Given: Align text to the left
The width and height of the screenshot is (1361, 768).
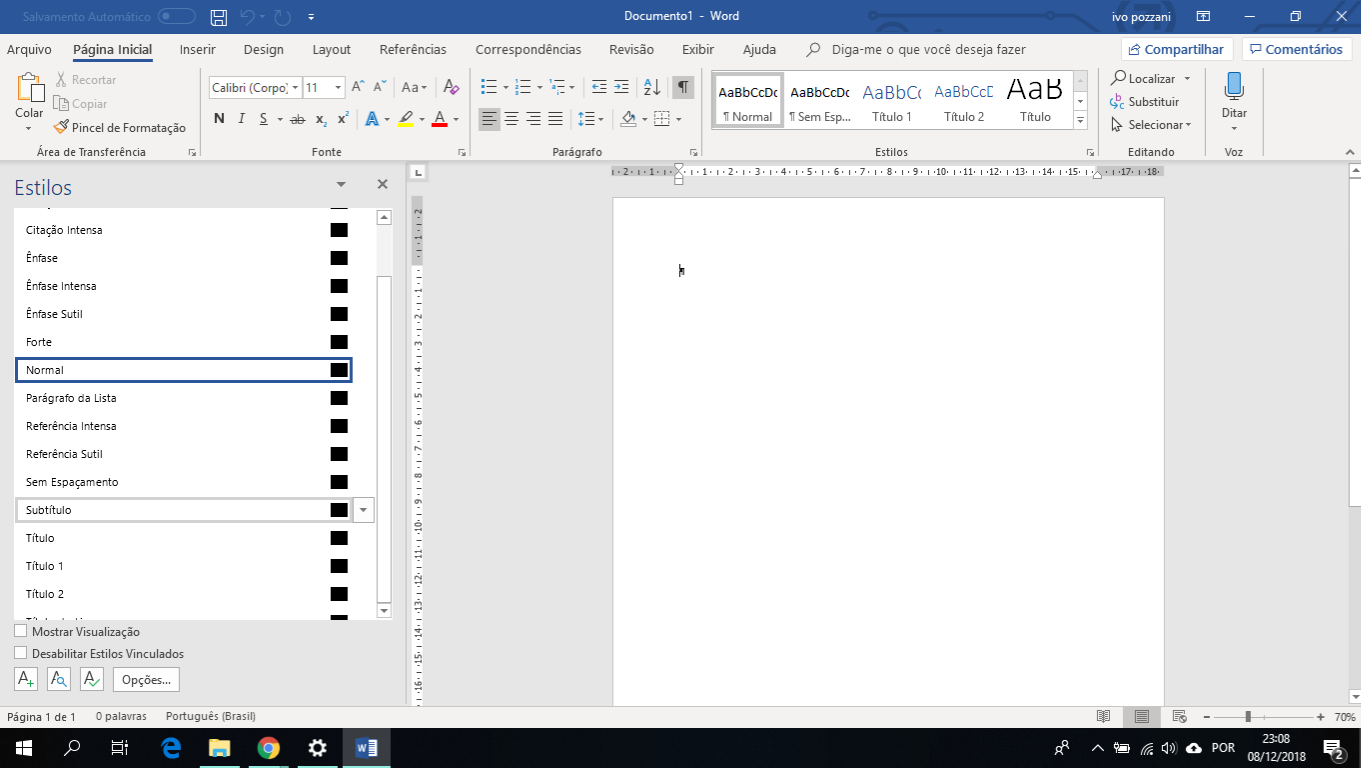Looking at the screenshot, I should coord(489,119).
